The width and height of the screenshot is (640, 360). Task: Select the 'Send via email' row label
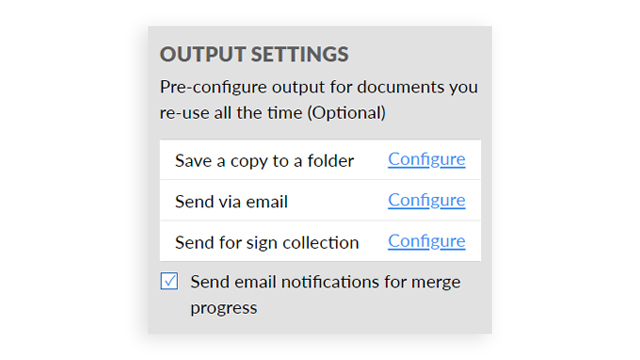(x=231, y=202)
